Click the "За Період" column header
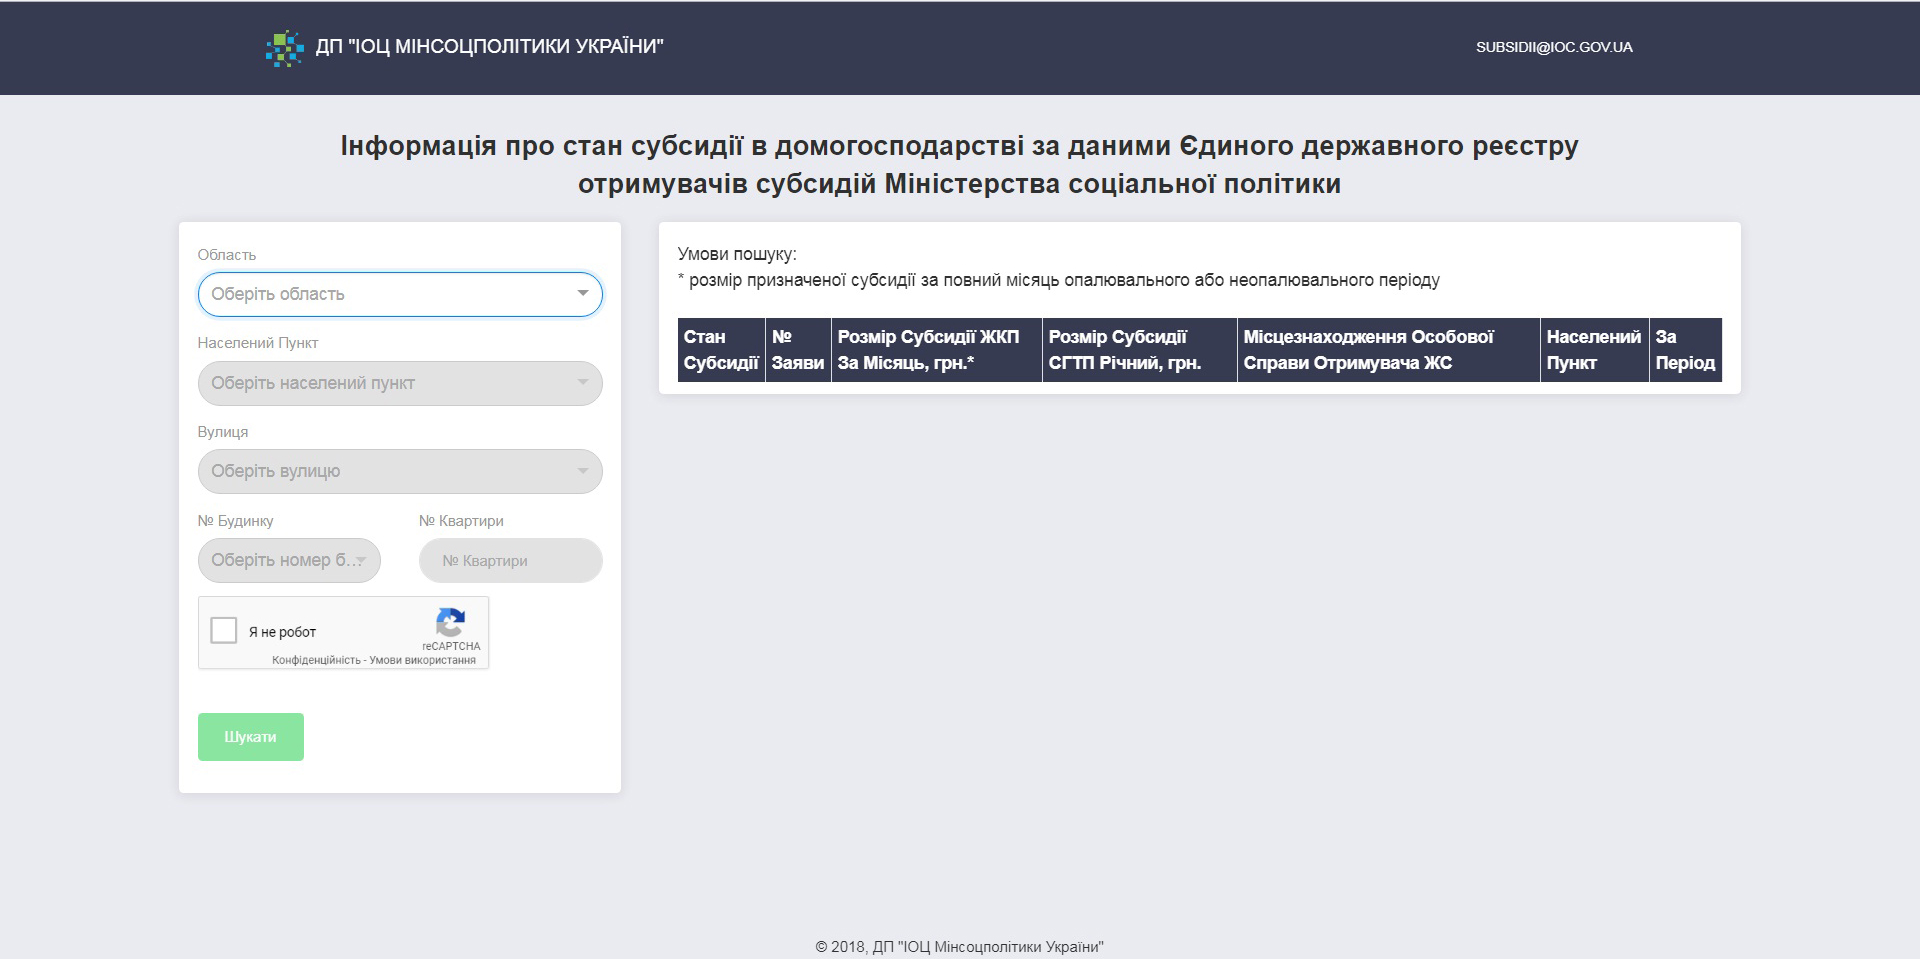The height and width of the screenshot is (959, 1920). tap(1685, 350)
